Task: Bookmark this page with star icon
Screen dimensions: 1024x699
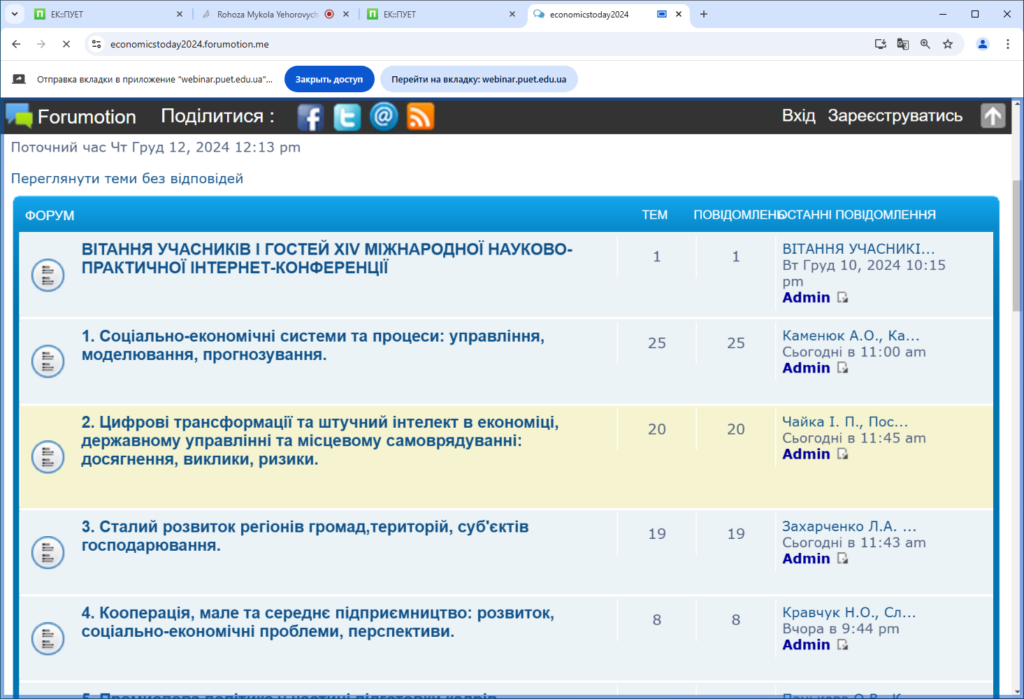Action: click(947, 44)
